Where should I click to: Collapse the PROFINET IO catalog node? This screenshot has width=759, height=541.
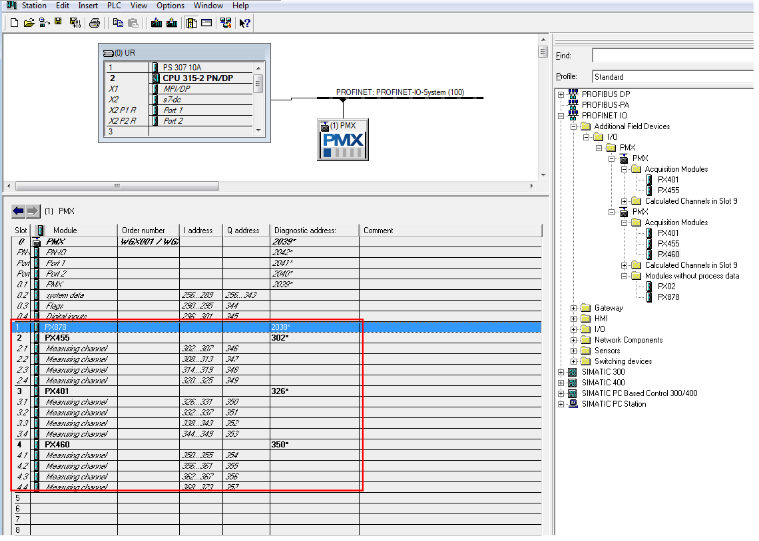pos(561,116)
